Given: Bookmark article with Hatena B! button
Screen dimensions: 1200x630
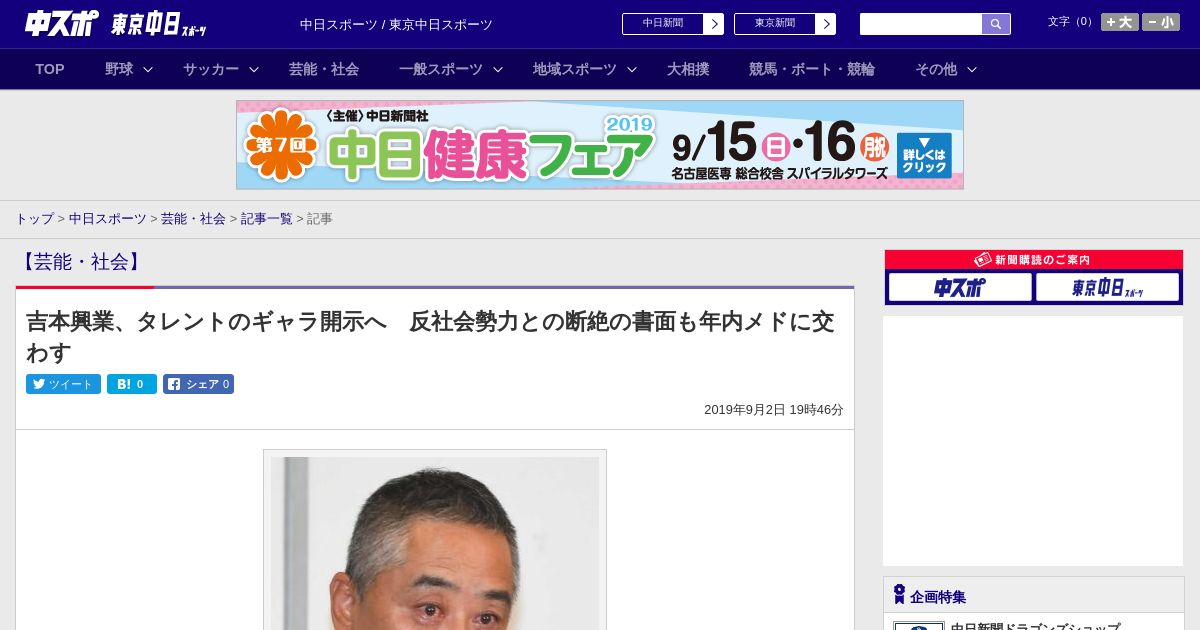Looking at the screenshot, I should pyautogui.click(x=132, y=384).
